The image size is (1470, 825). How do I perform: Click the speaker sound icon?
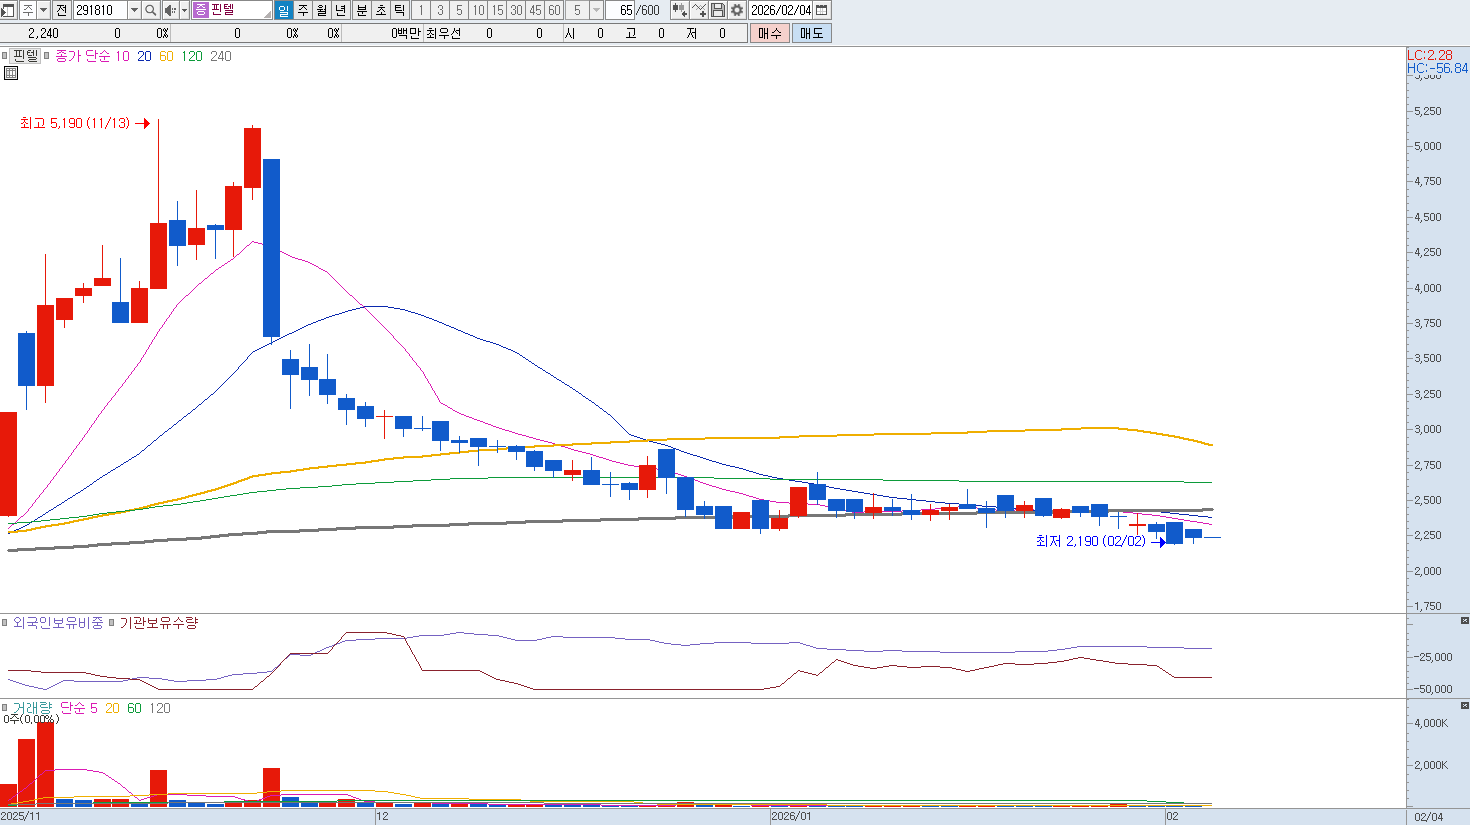169,10
